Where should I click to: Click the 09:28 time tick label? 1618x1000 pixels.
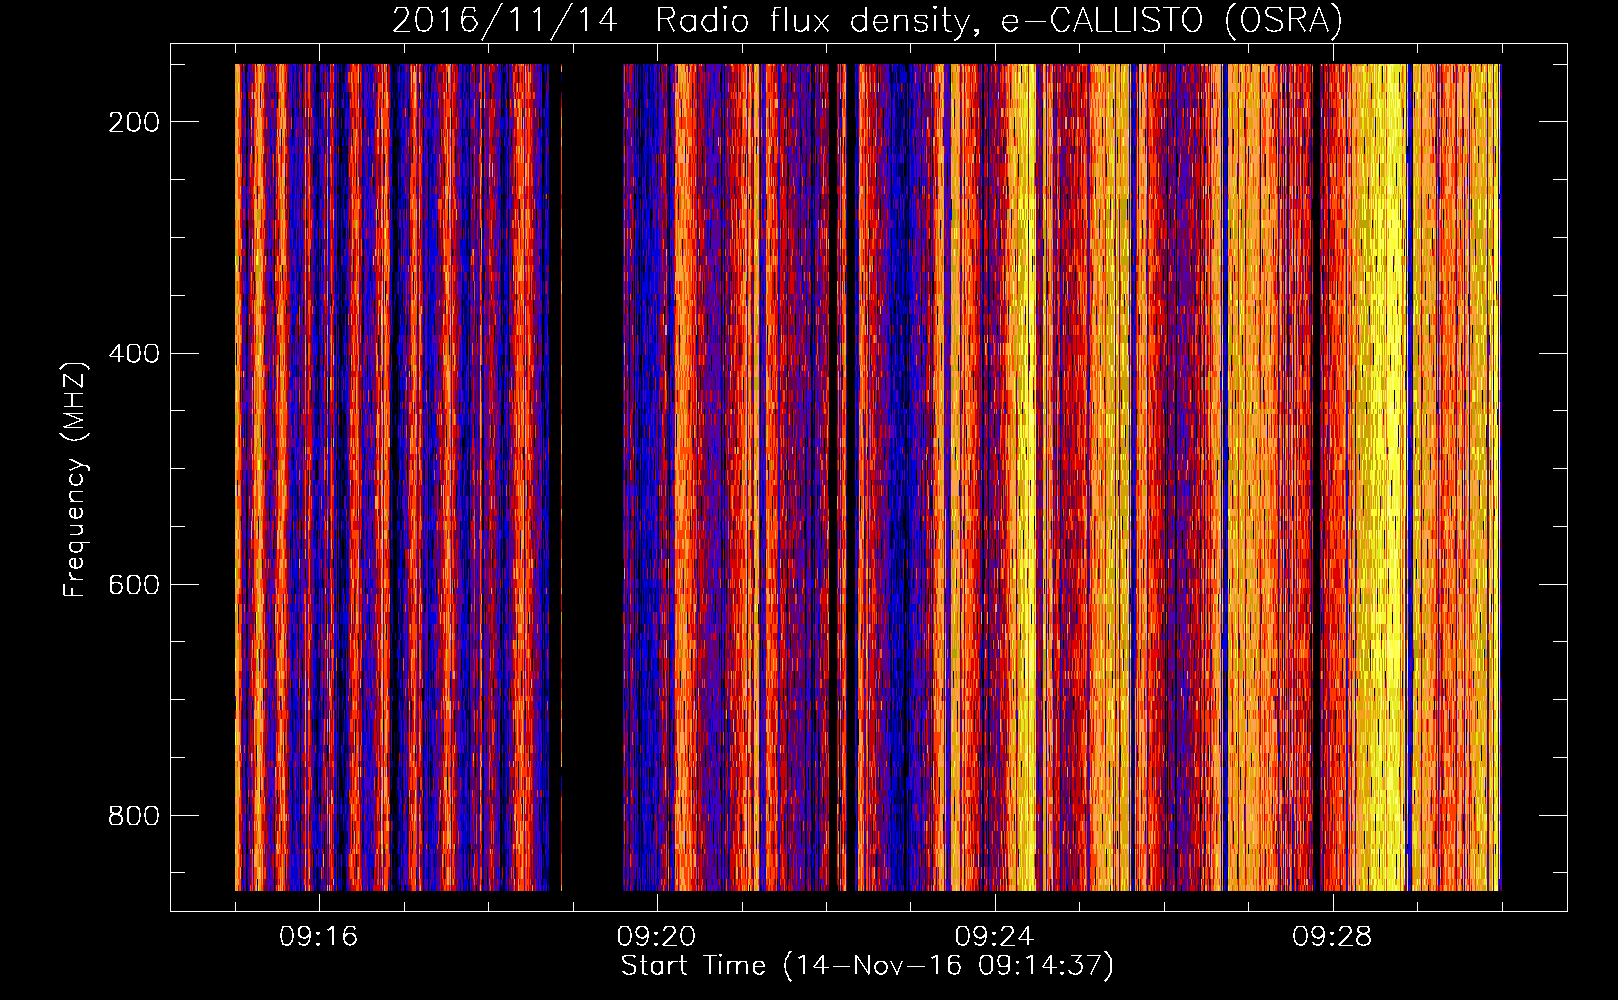pos(1332,937)
